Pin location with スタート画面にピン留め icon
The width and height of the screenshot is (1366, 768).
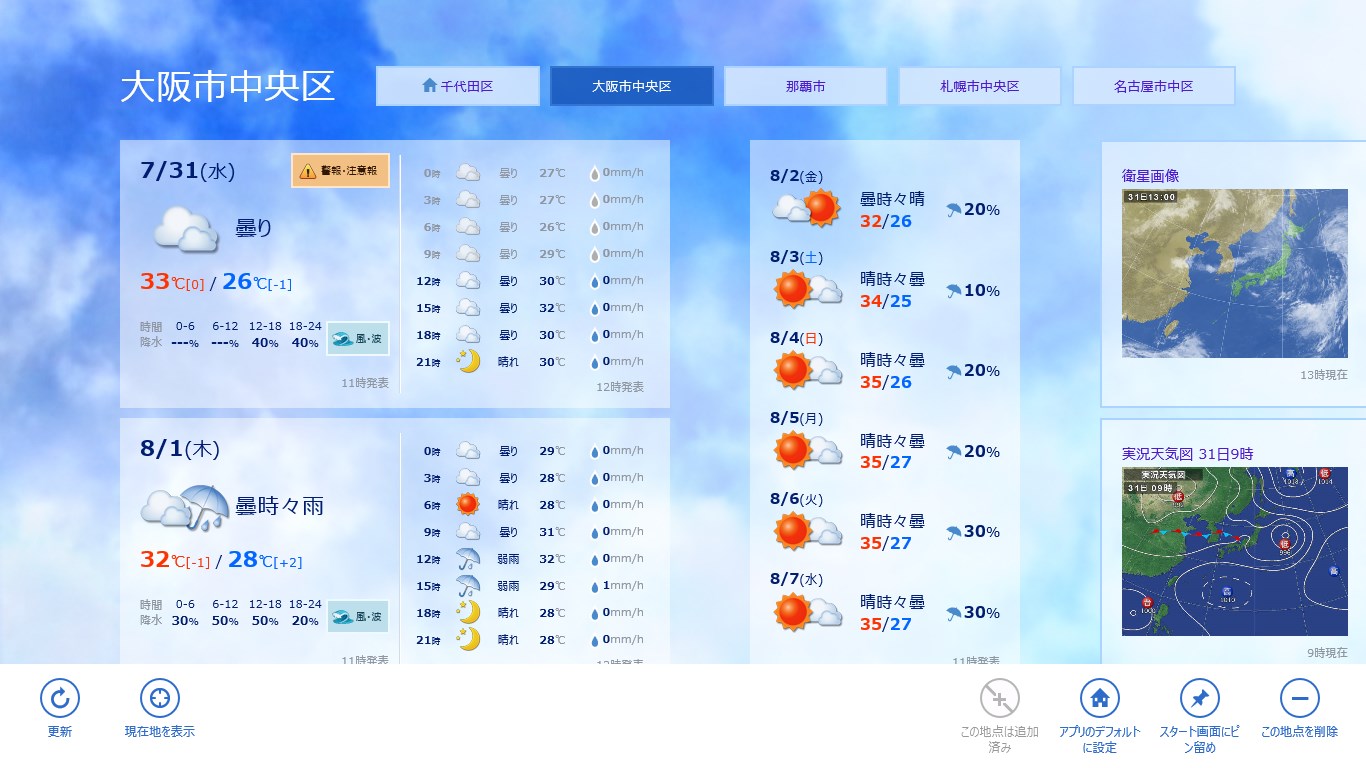(x=1200, y=698)
